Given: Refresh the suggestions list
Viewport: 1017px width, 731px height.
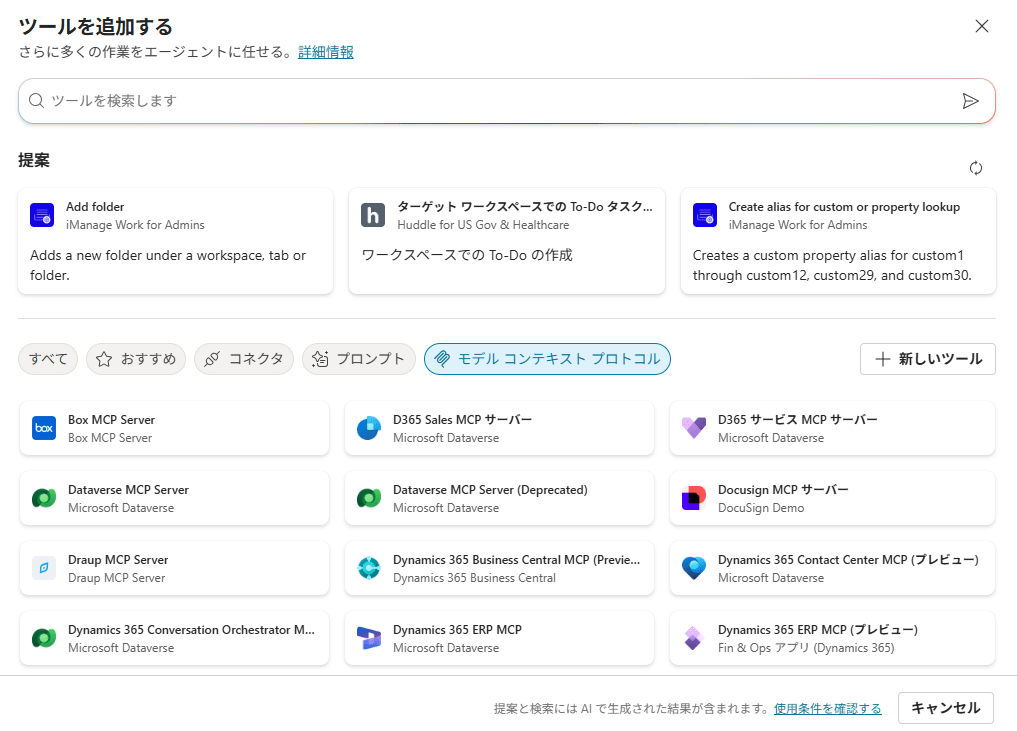Looking at the screenshot, I should [x=975, y=168].
